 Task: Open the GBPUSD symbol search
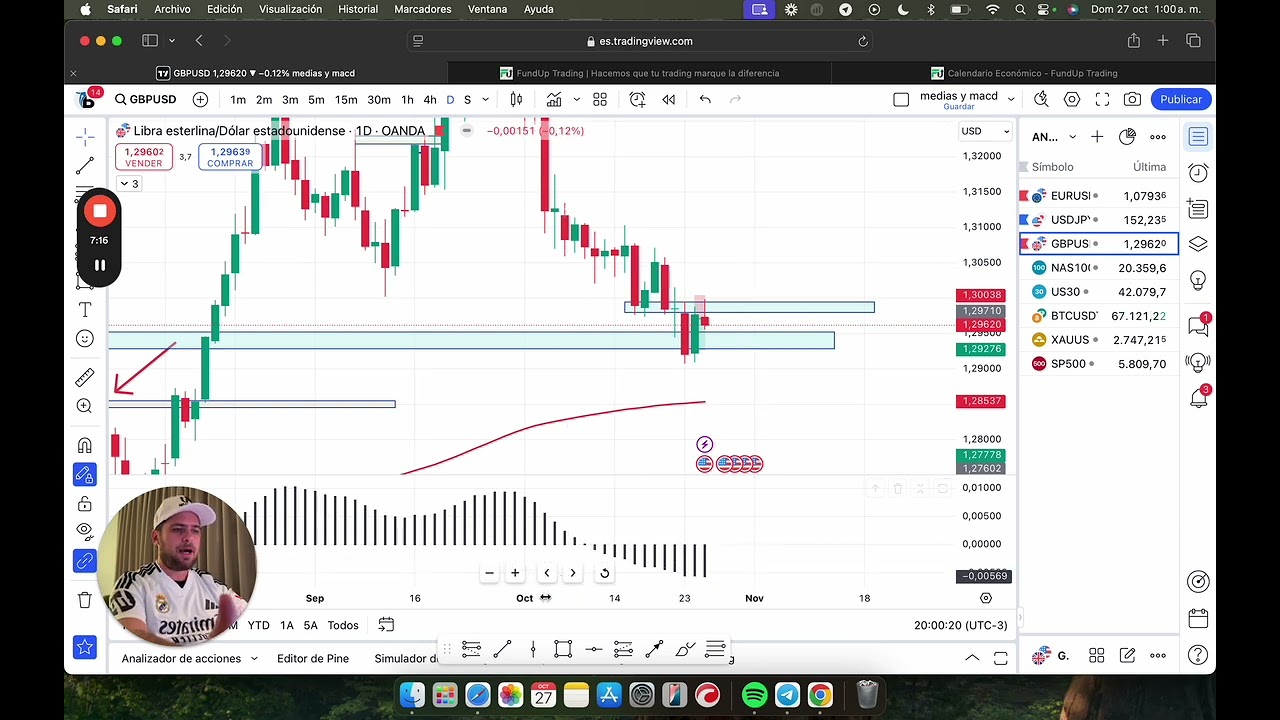point(146,99)
